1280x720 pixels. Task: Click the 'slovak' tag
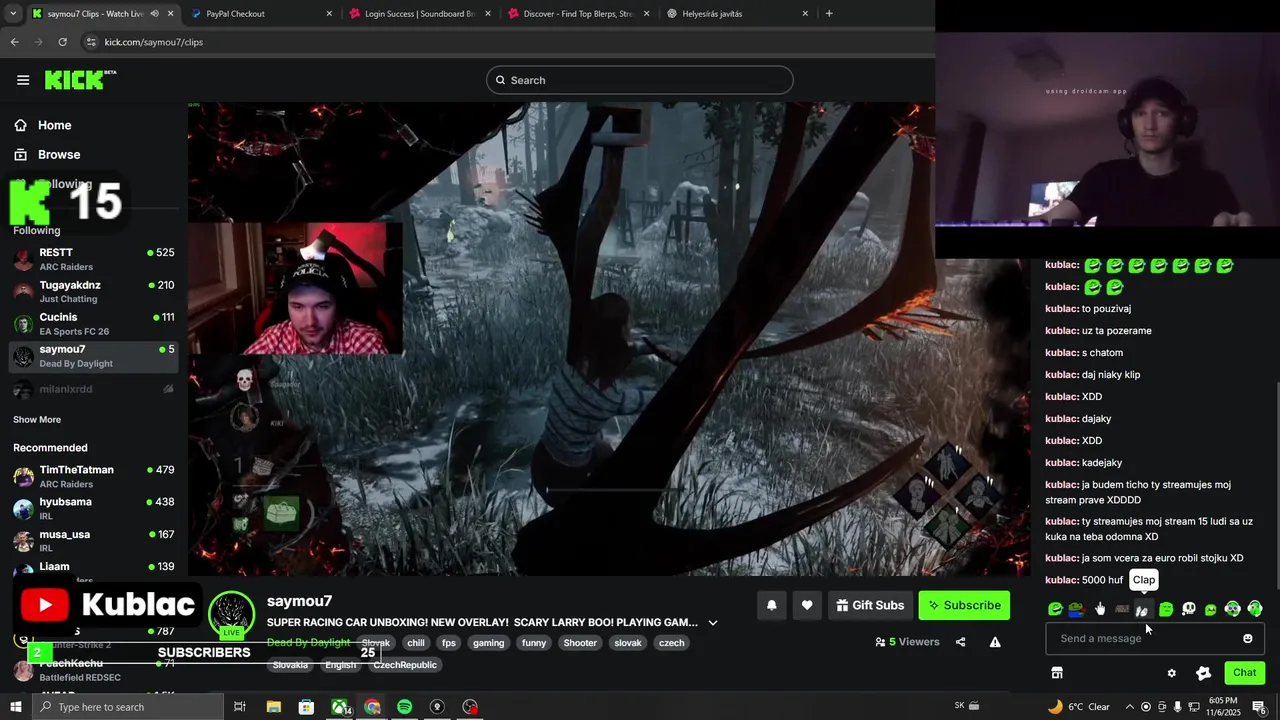point(628,643)
